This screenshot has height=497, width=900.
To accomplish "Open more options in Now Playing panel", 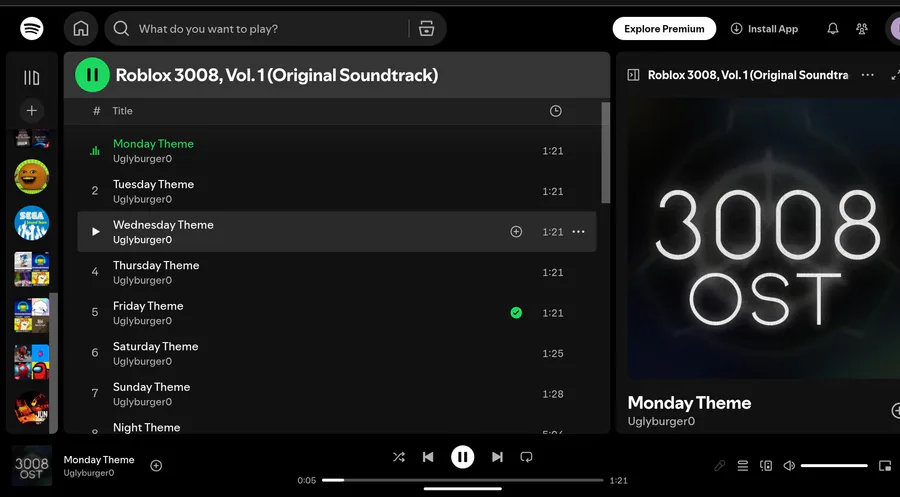I will [x=867, y=75].
